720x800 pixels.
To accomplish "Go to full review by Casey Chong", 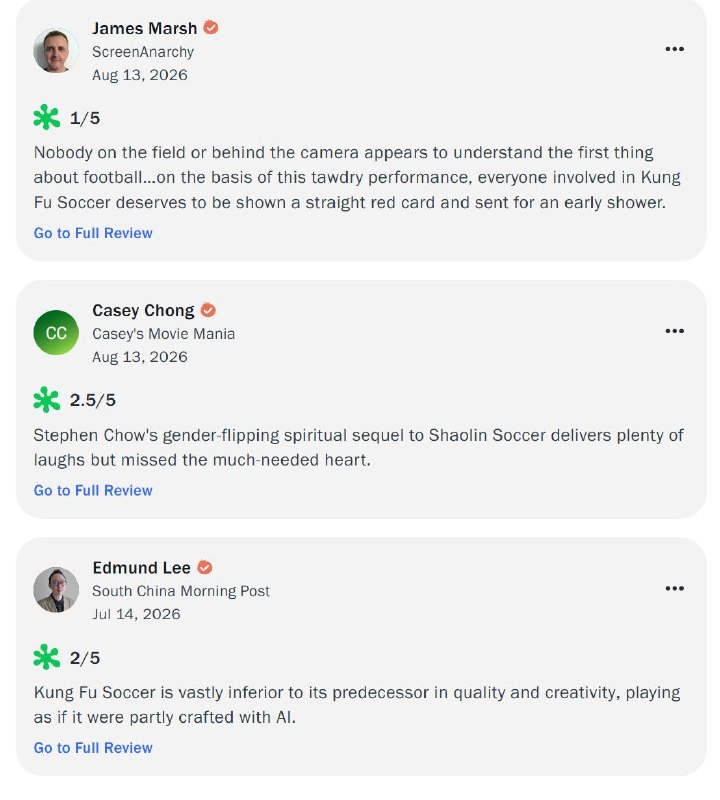I will point(93,490).
